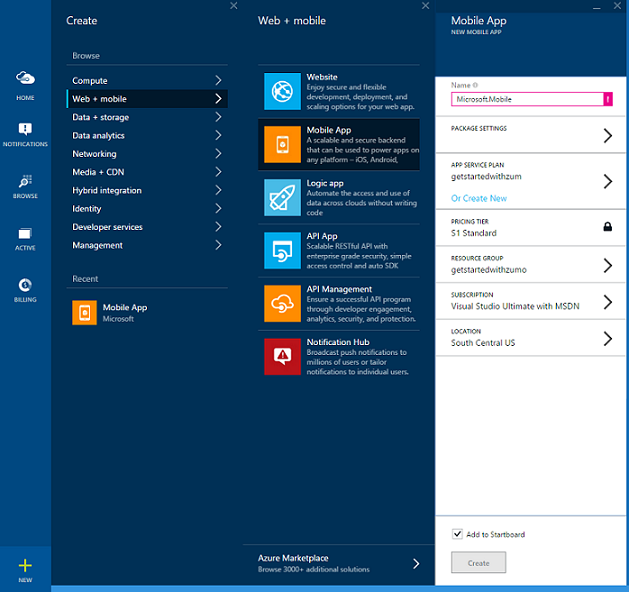Select Hybrid integration category
Viewport: 629px width, 592px height.
pyautogui.click(x=147, y=190)
